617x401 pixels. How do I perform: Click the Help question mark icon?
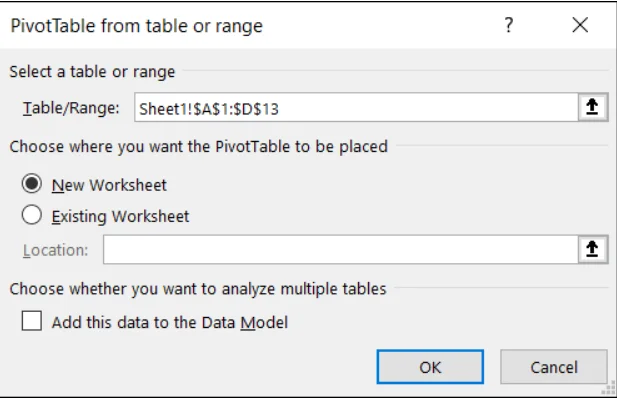pyautogui.click(x=509, y=27)
